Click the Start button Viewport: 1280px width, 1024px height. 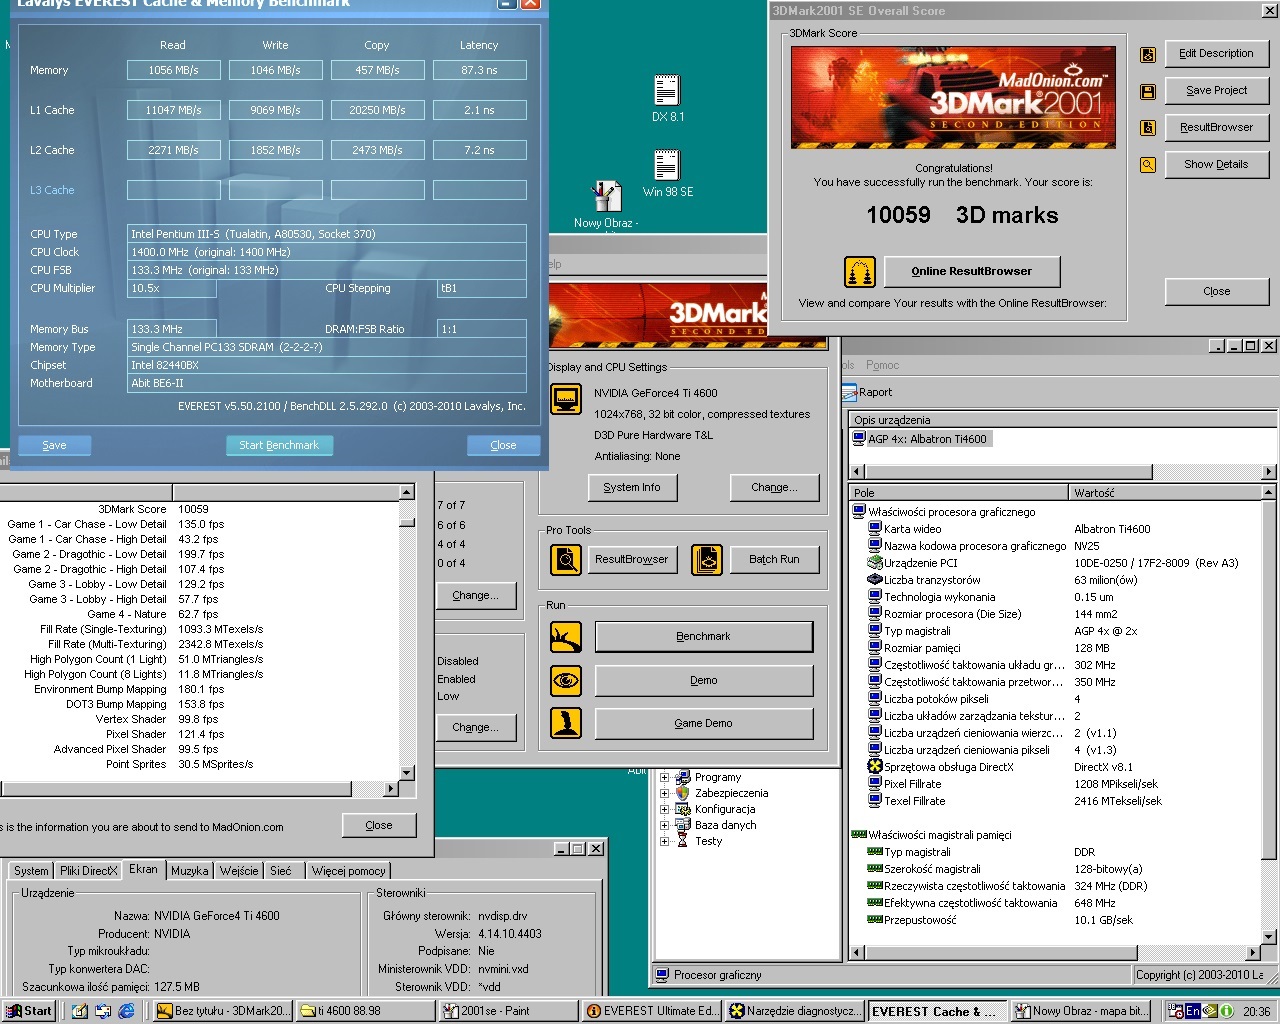[28, 1011]
